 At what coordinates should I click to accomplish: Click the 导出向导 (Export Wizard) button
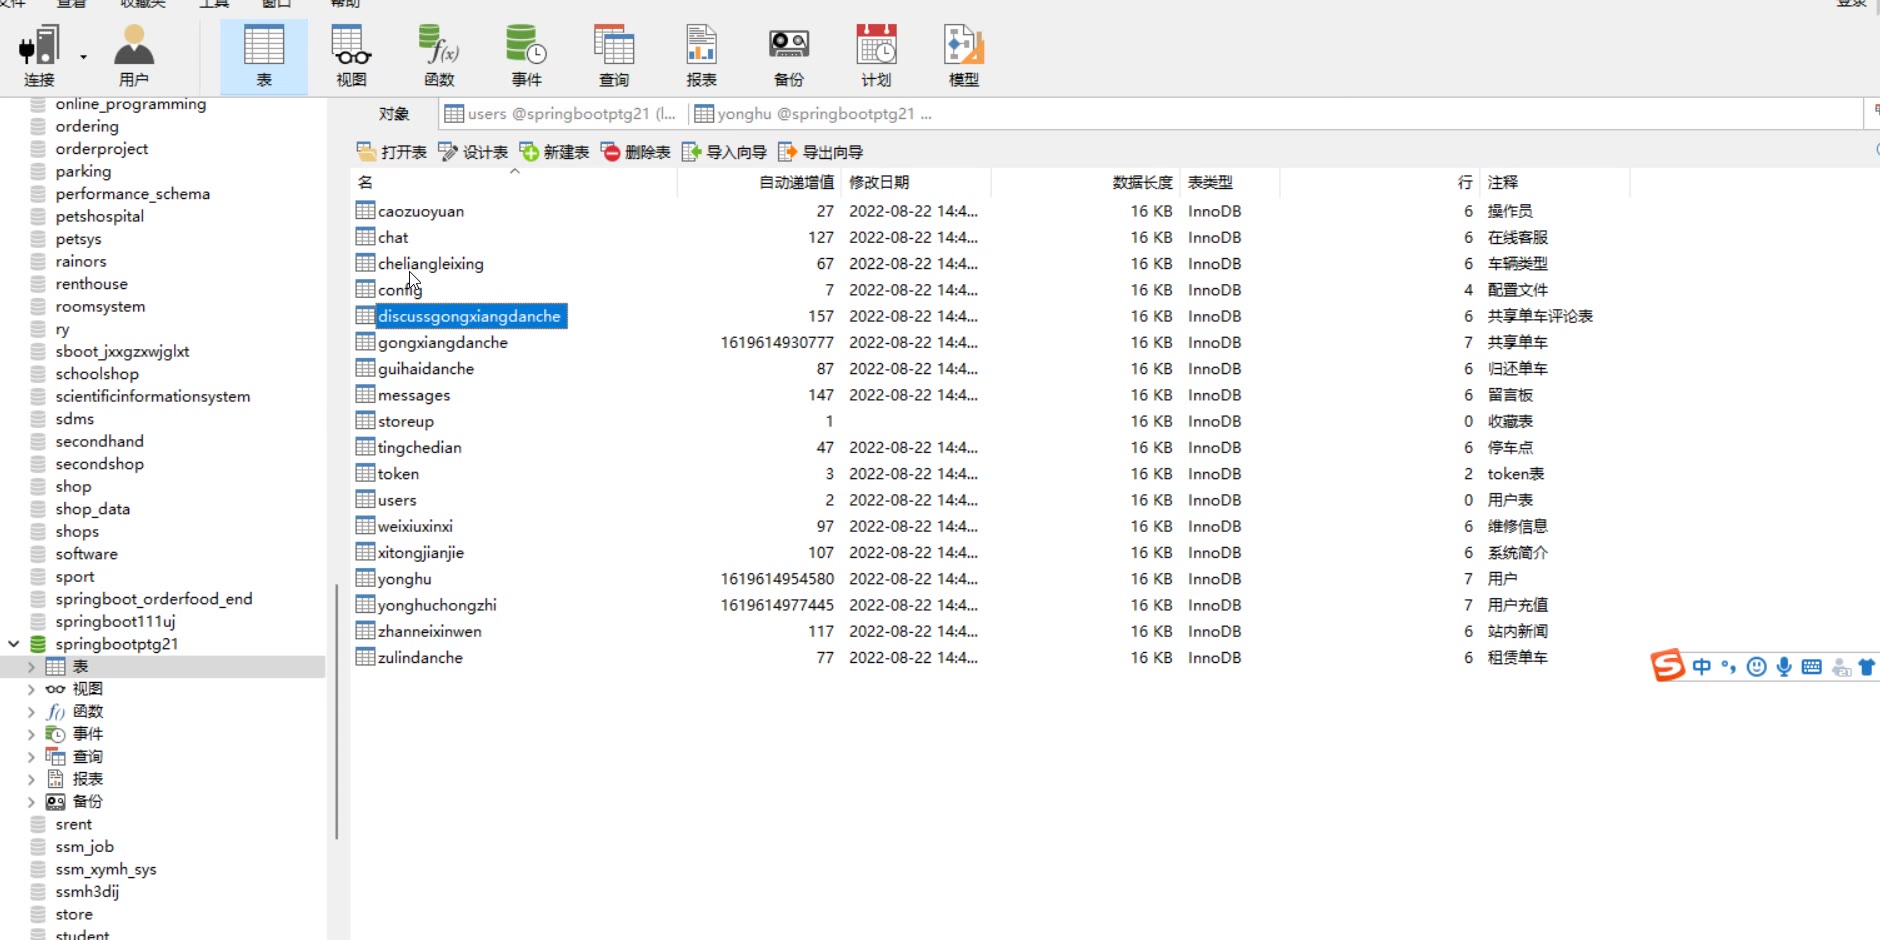point(820,152)
